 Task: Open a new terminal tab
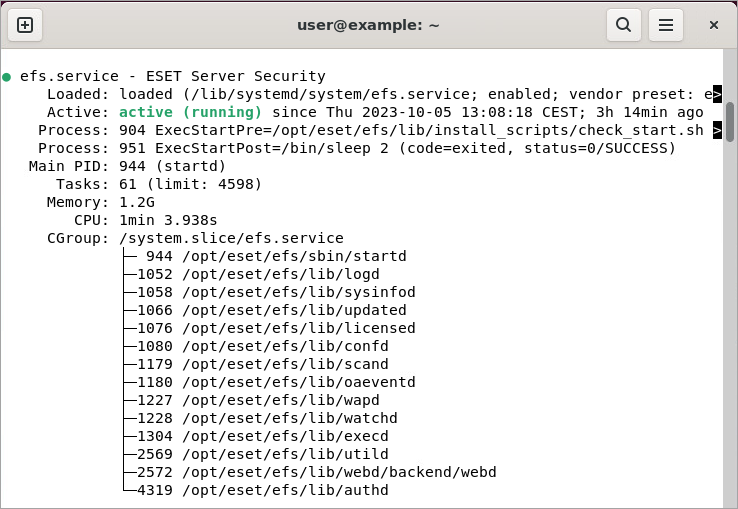click(25, 25)
